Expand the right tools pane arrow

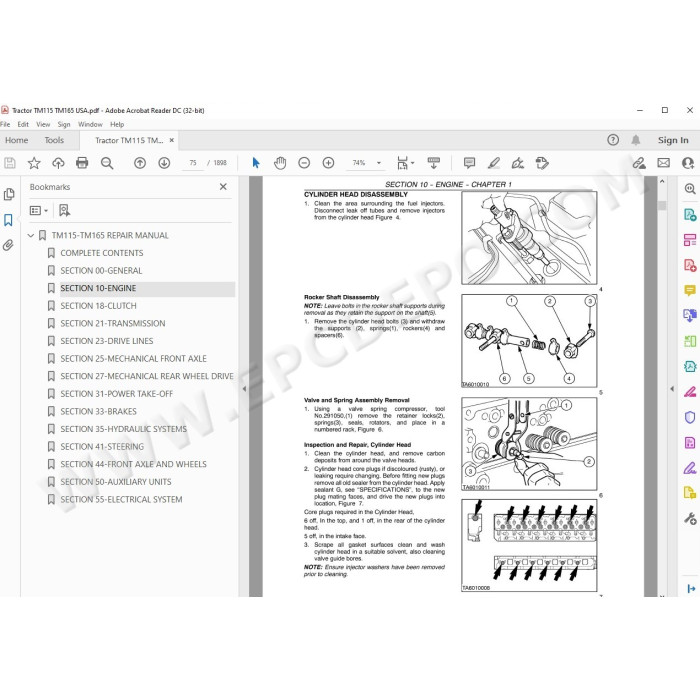(x=672, y=389)
